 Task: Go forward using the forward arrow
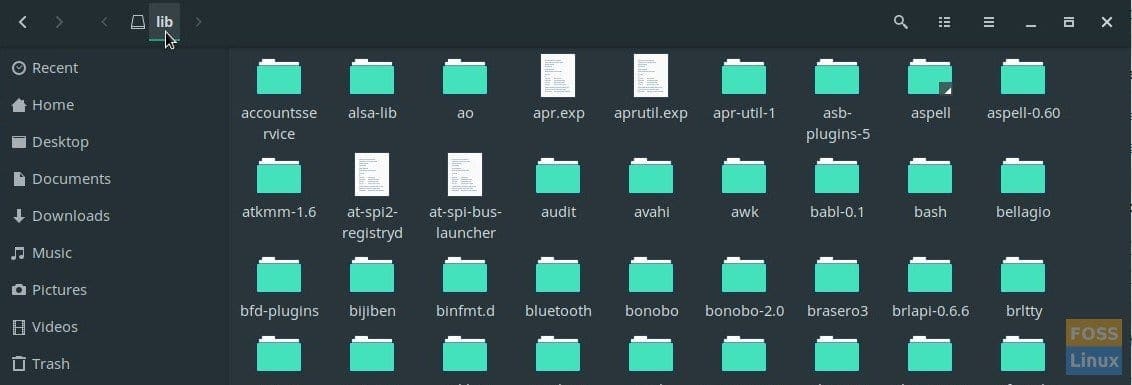coord(59,22)
